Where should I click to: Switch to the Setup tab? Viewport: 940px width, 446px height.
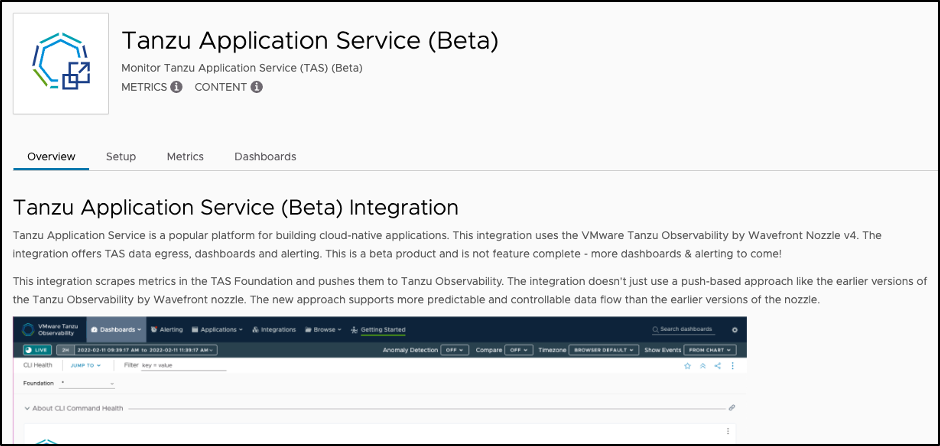click(121, 157)
